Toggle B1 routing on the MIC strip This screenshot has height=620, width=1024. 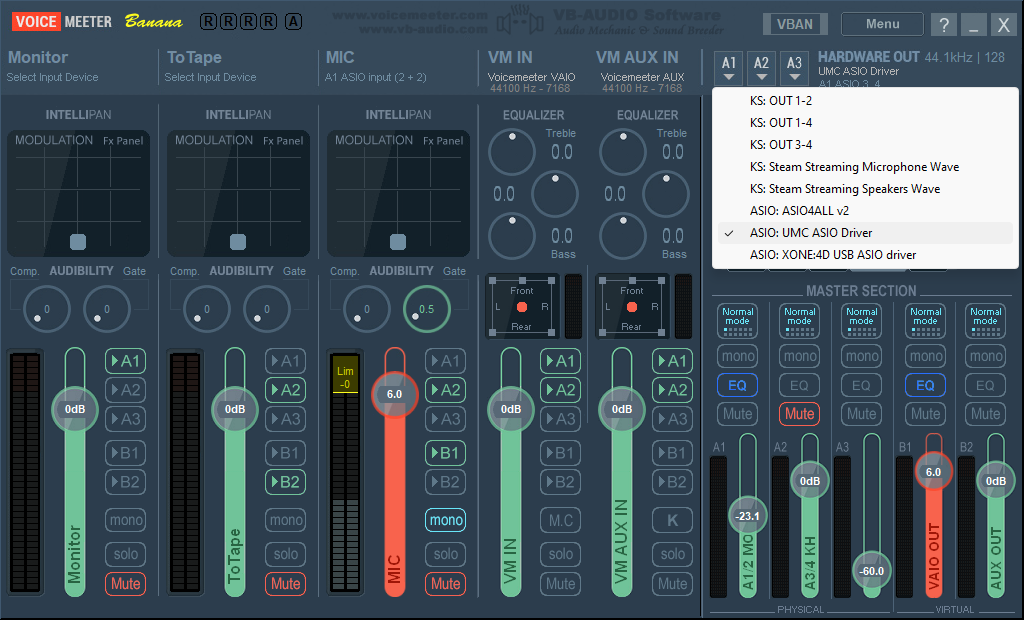coord(445,453)
